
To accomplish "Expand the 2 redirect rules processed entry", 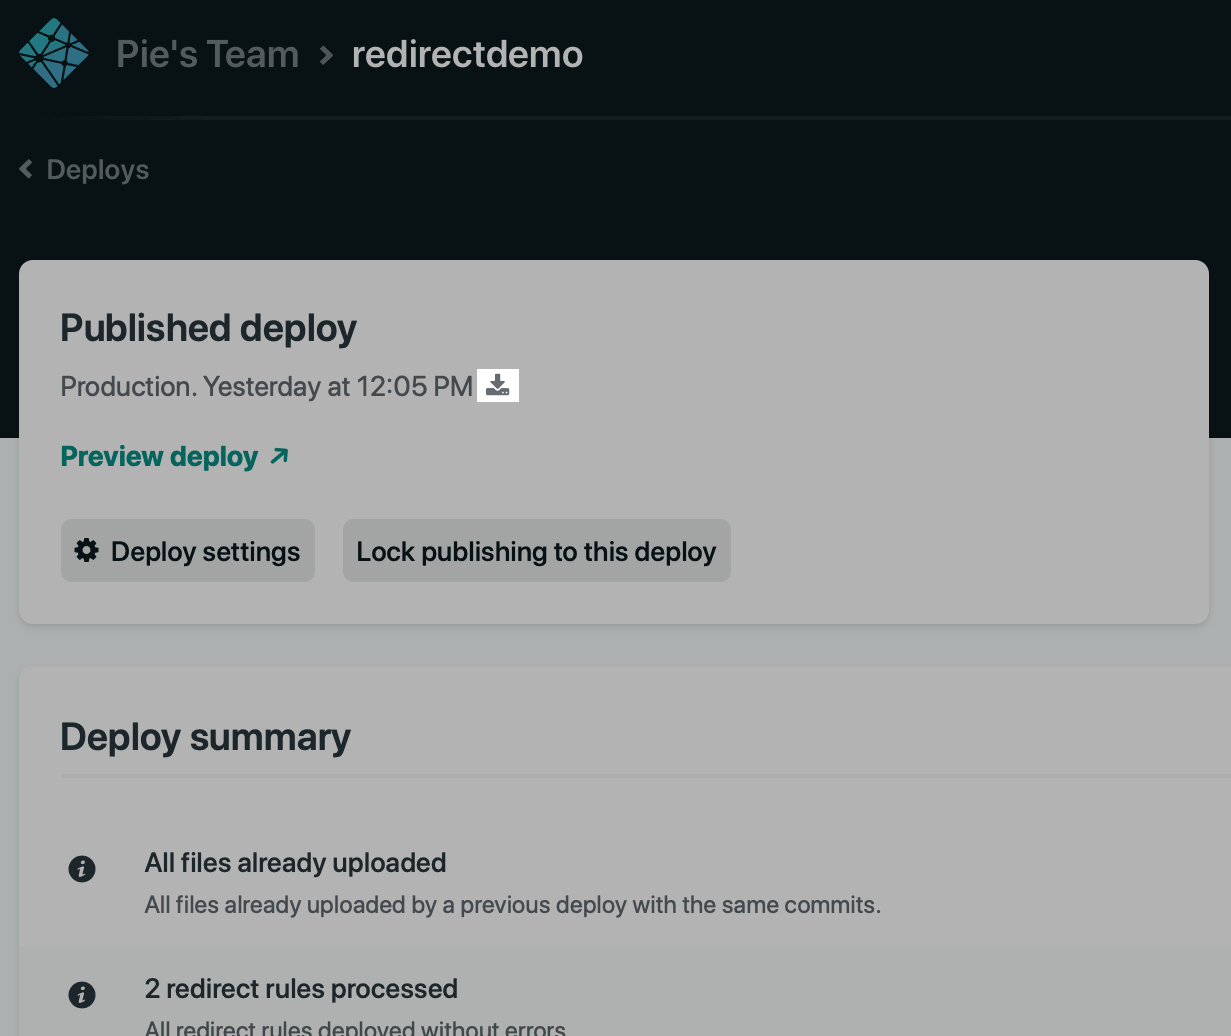I will [x=301, y=989].
